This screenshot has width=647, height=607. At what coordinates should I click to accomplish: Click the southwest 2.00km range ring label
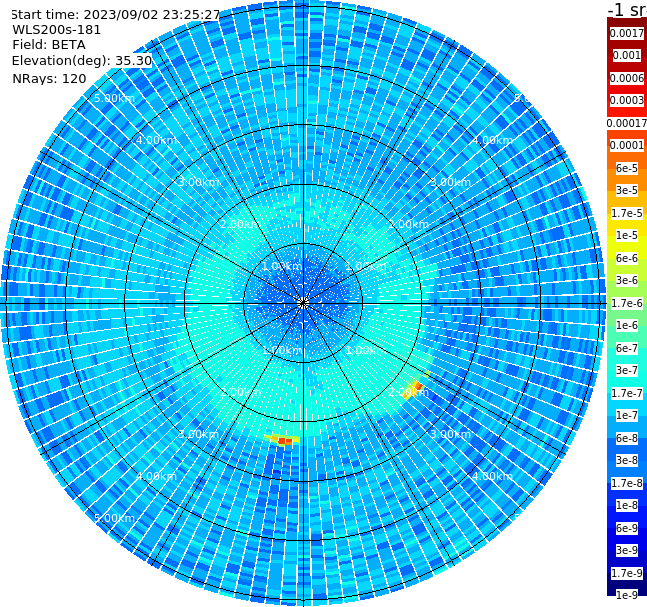(x=241, y=392)
